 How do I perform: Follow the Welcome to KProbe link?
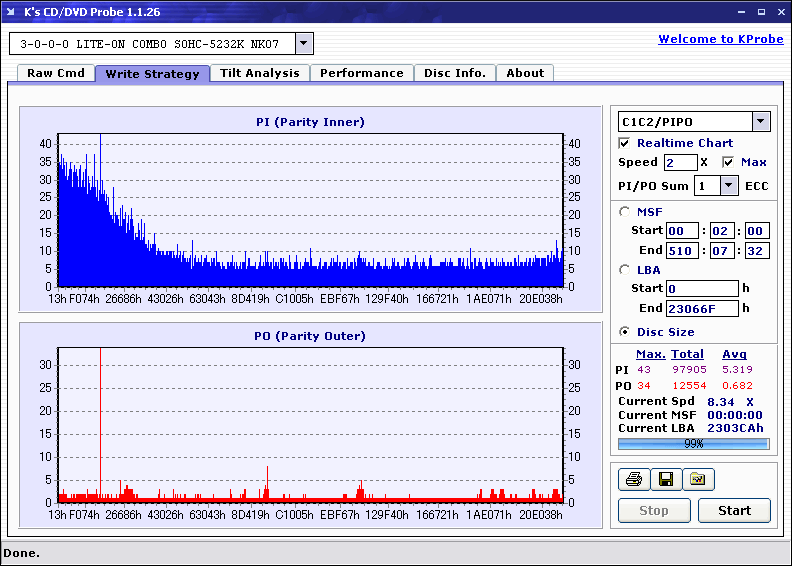[720, 39]
